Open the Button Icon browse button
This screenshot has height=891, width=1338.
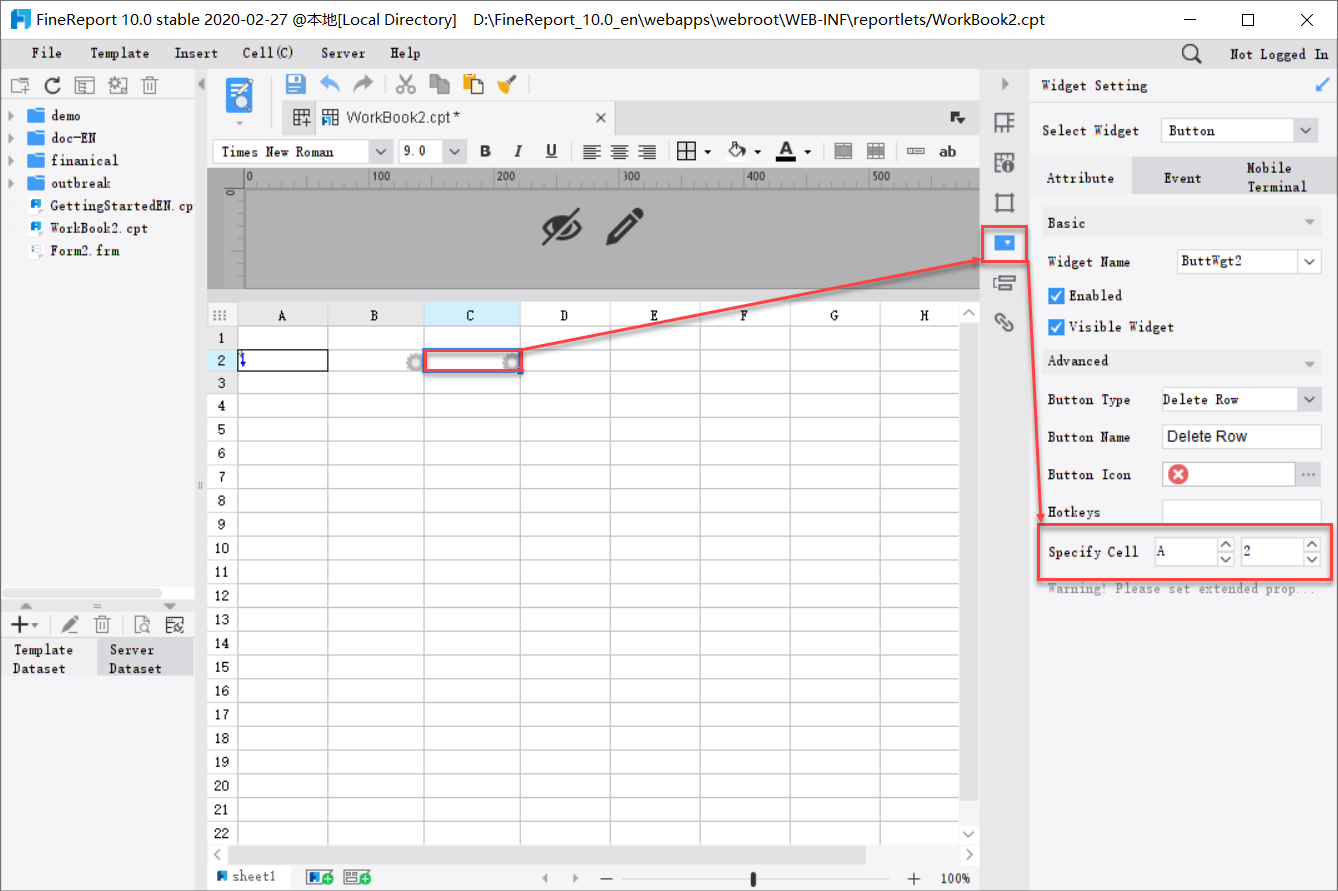click(x=1308, y=474)
